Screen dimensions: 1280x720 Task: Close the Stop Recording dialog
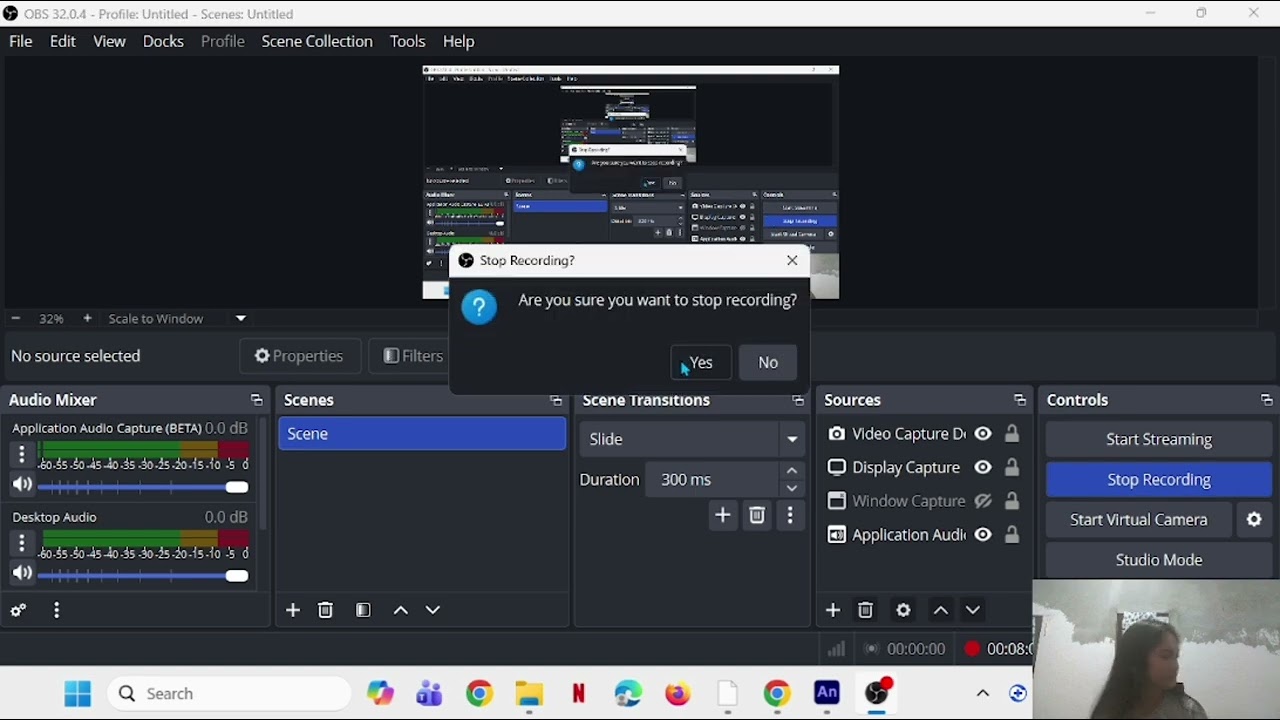coord(792,261)
